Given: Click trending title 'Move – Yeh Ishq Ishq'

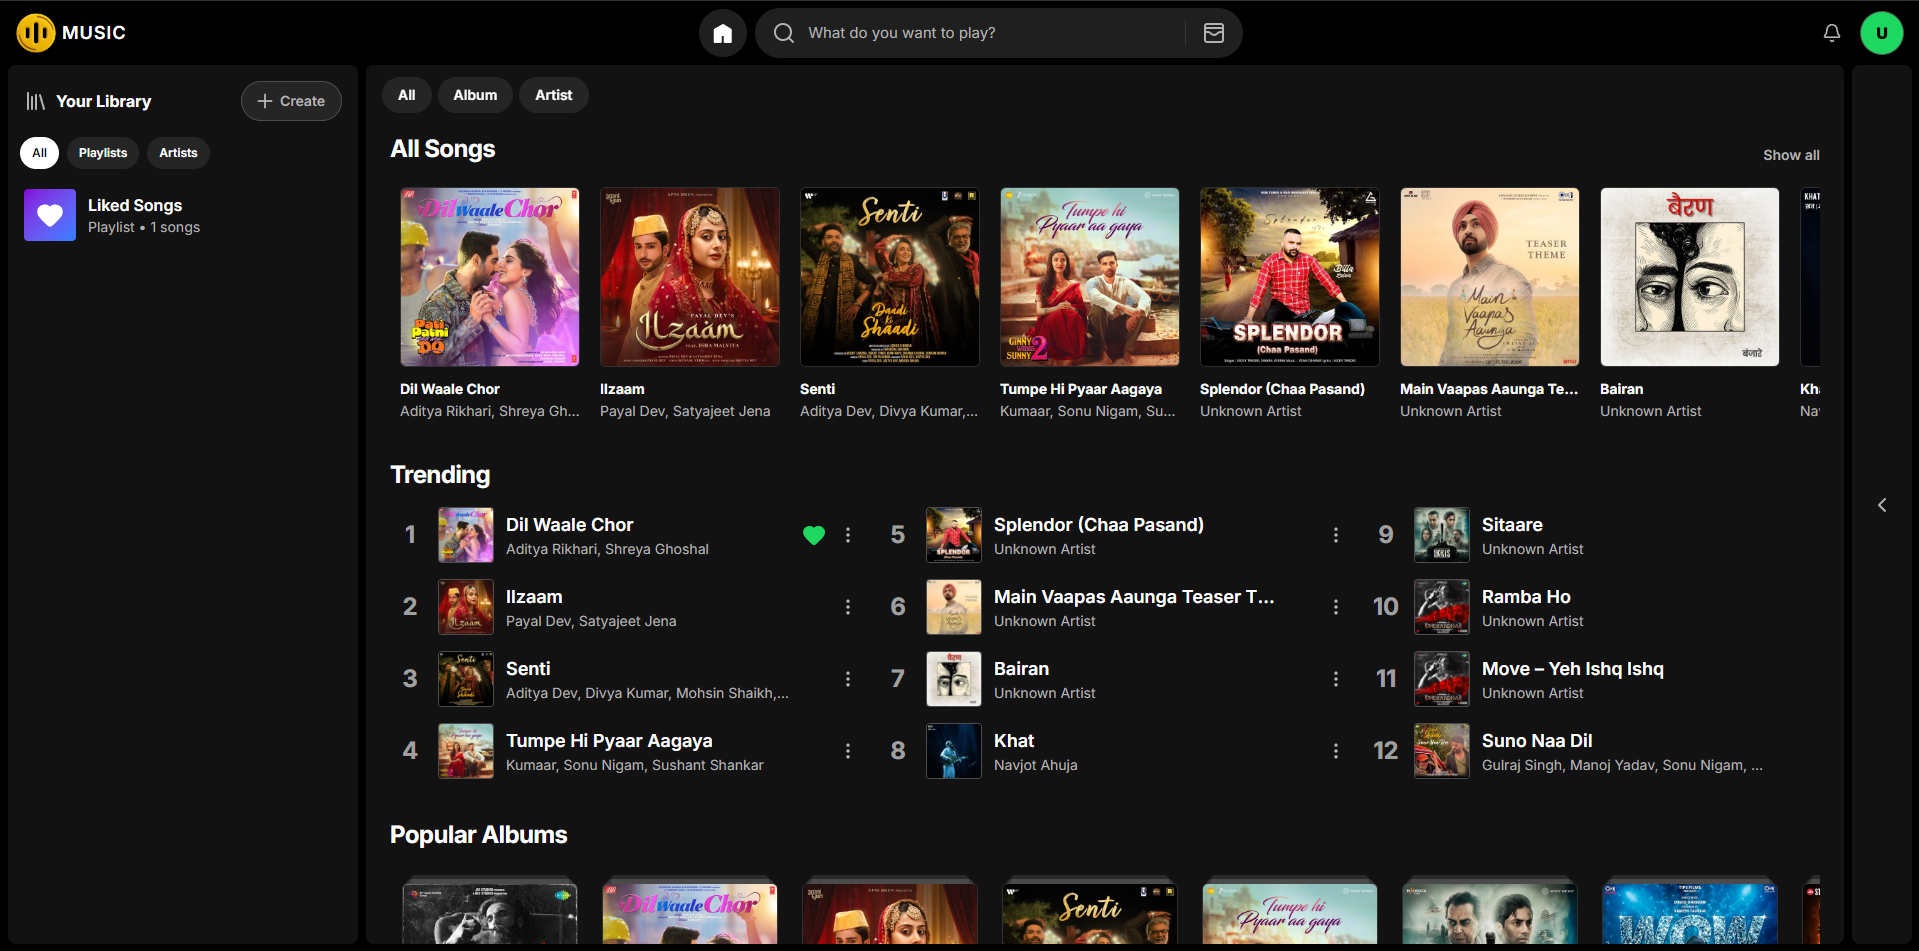Looking at the screenshot, I should 1573,669.
